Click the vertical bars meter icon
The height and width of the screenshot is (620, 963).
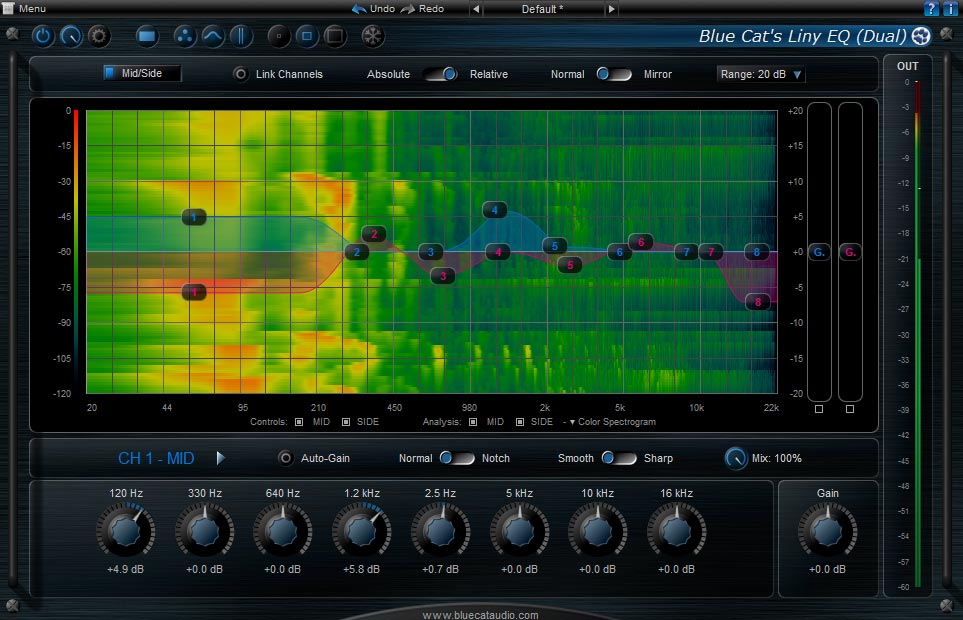coord(240,36)
